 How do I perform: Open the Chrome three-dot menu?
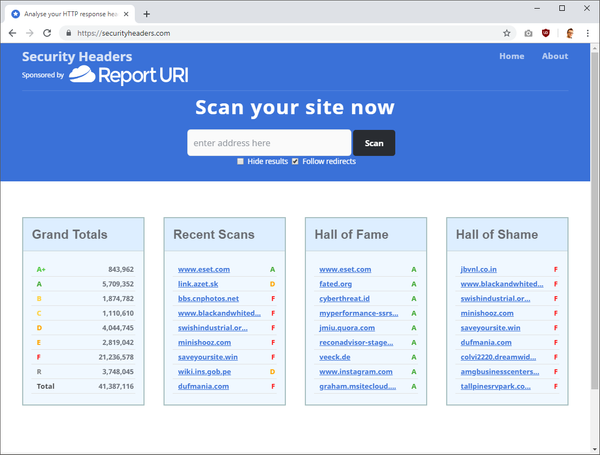(587, 33)
